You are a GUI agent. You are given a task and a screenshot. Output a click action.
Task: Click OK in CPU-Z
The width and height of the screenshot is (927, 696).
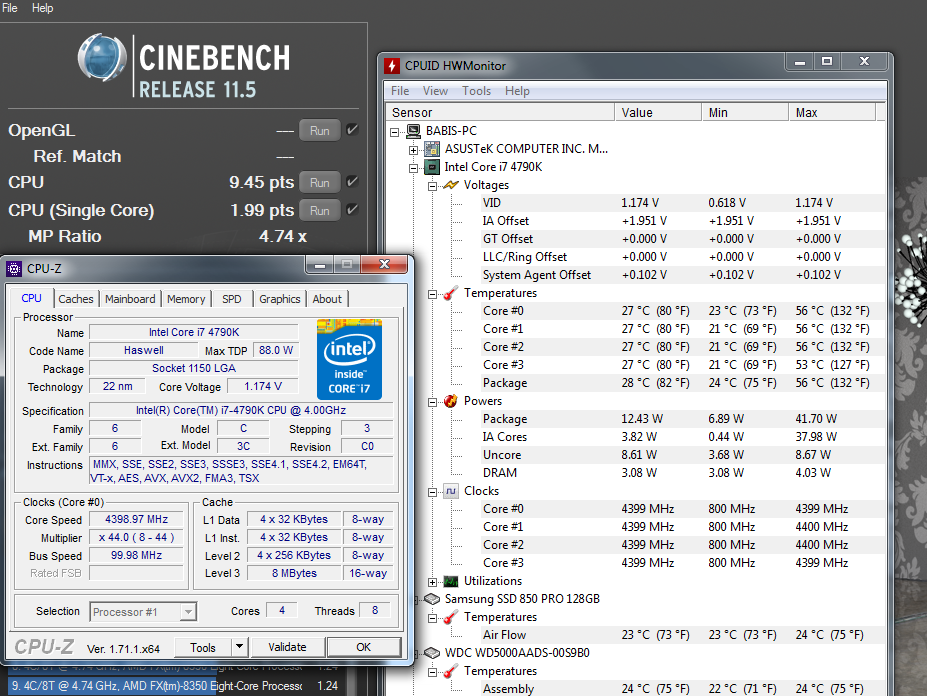(364, 647)
